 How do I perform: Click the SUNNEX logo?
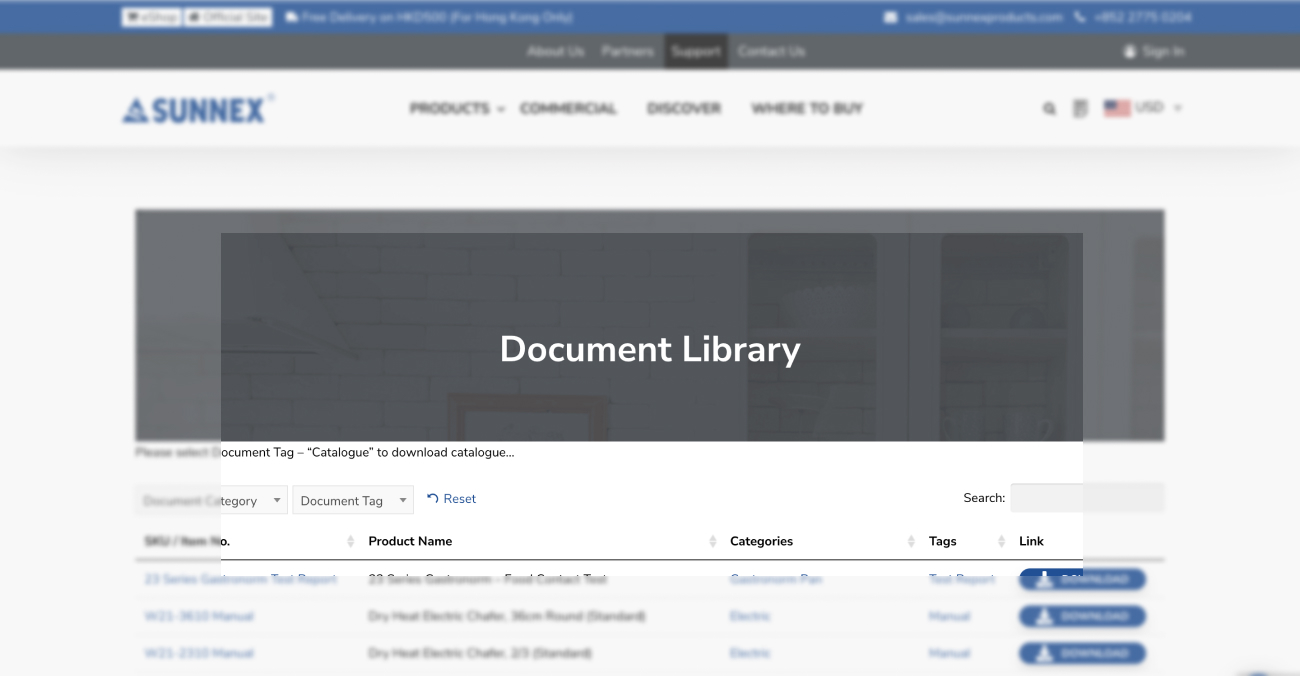coord(195,109)
